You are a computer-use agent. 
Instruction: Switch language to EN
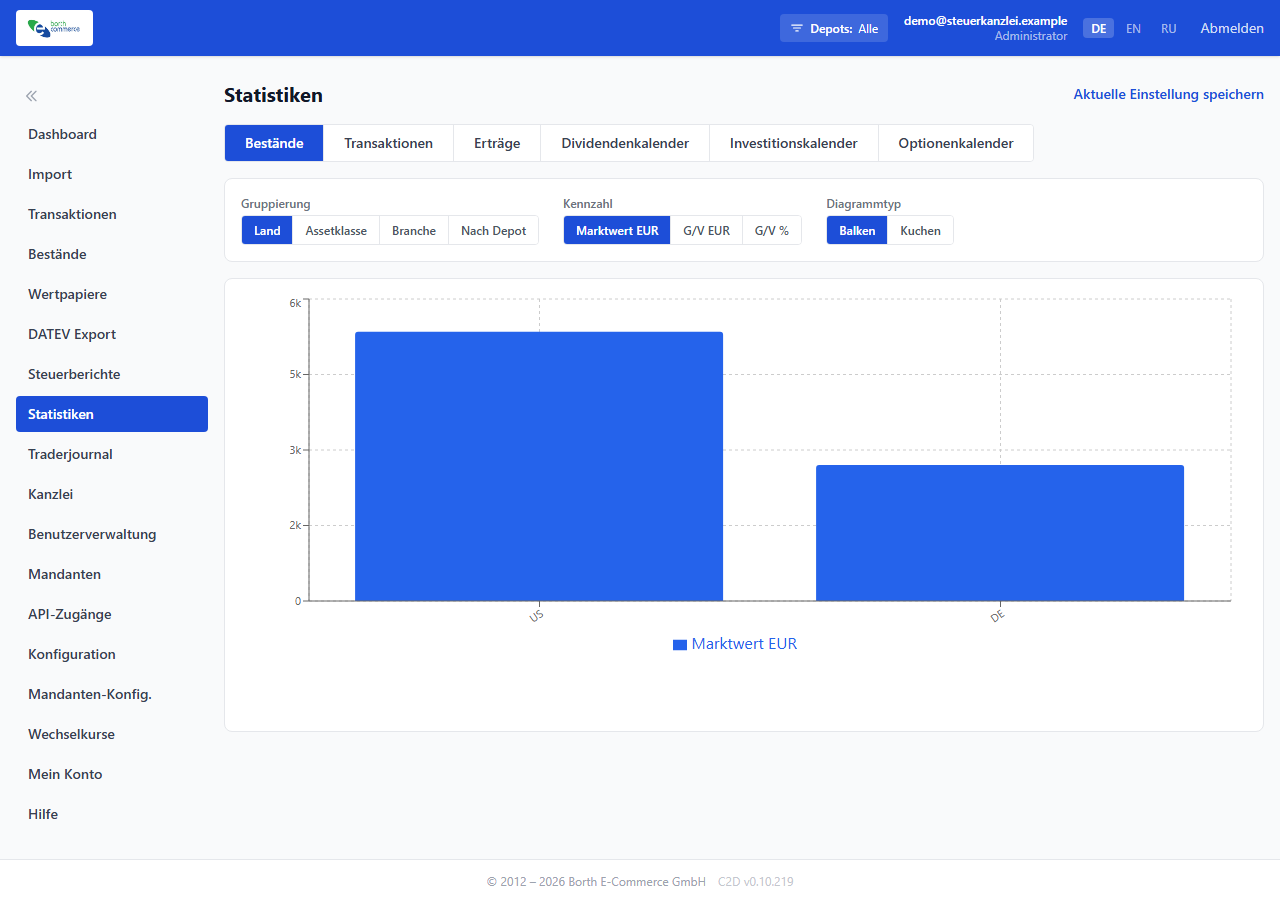[1133, 28]
